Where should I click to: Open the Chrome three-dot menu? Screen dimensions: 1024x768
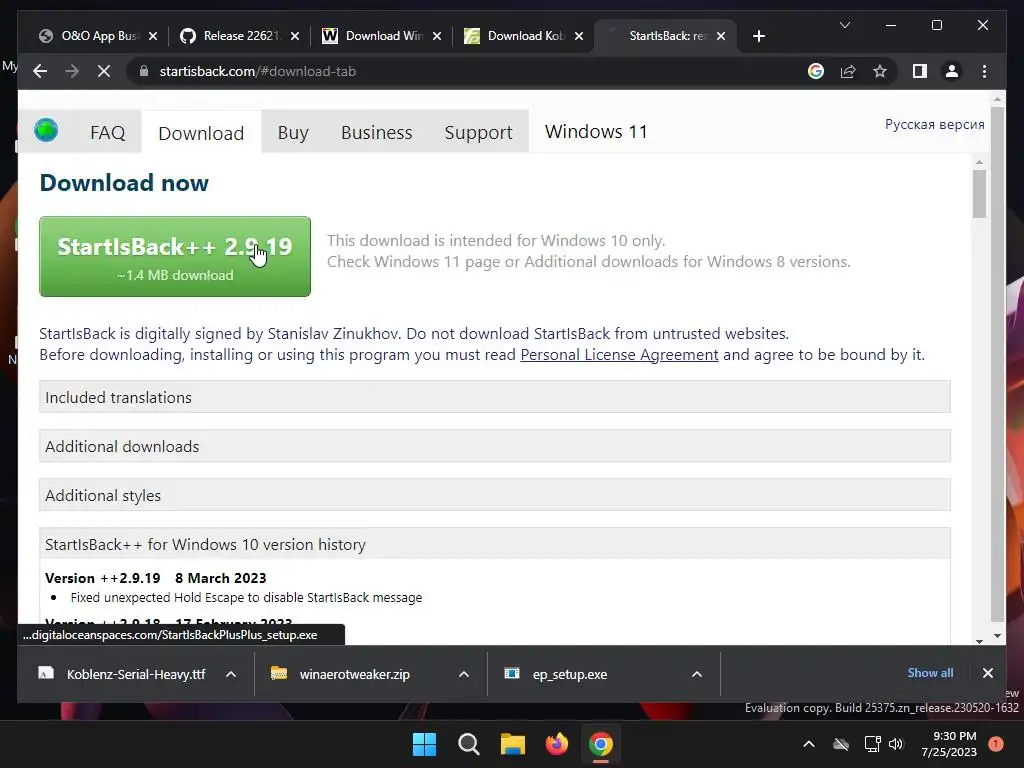[984, 71]
